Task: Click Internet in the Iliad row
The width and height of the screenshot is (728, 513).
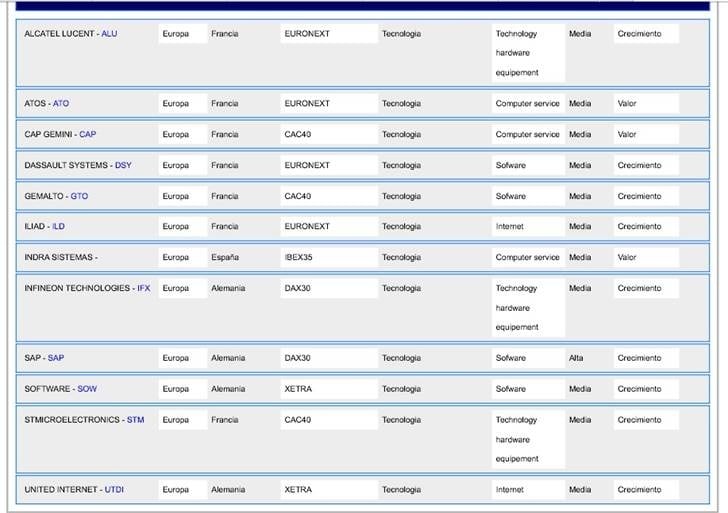Action: click(x=509, y=227)
